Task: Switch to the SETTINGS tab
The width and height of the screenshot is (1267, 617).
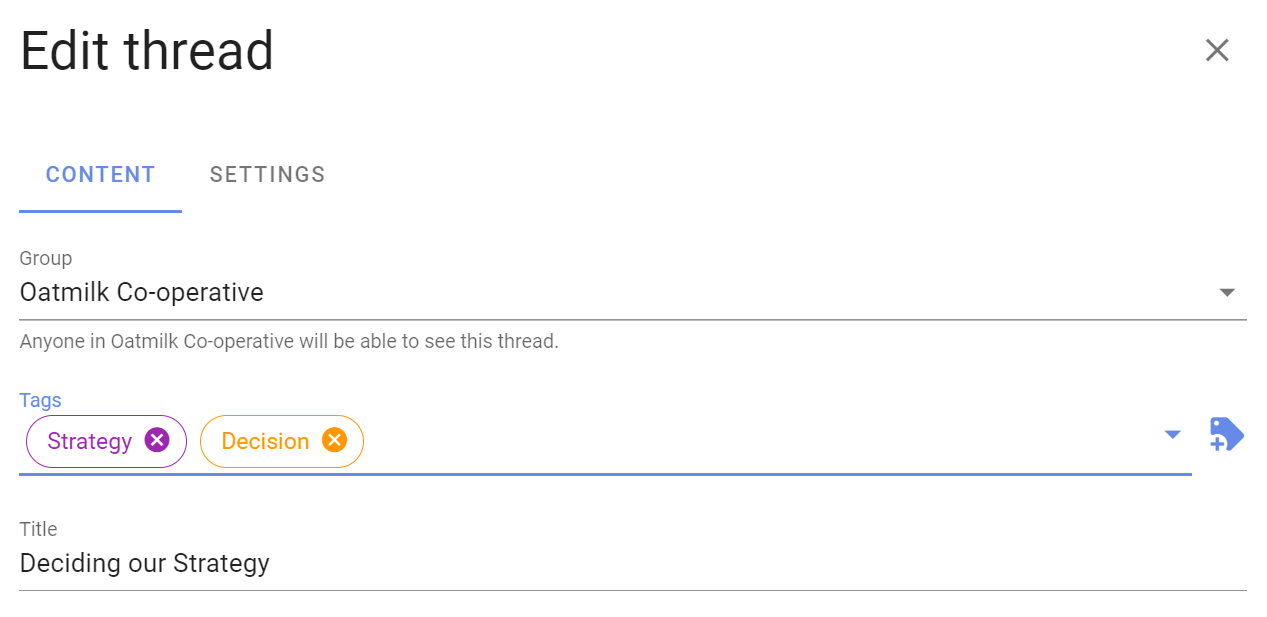Action: [x=267, y=174]
